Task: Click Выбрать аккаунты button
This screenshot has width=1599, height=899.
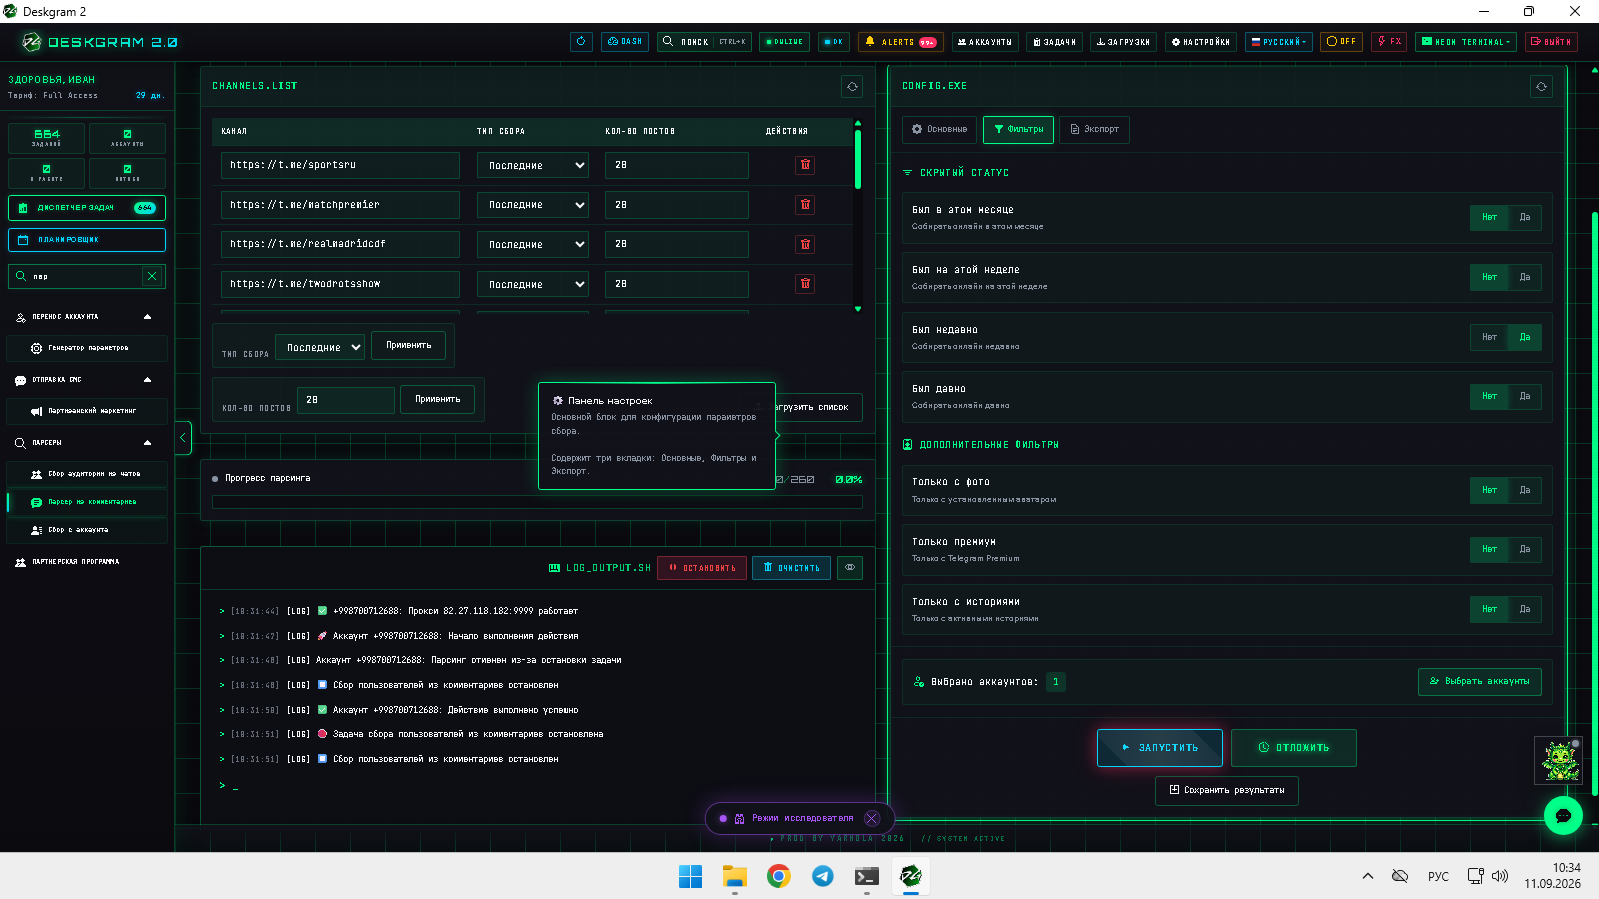Action: [1480, 681]
